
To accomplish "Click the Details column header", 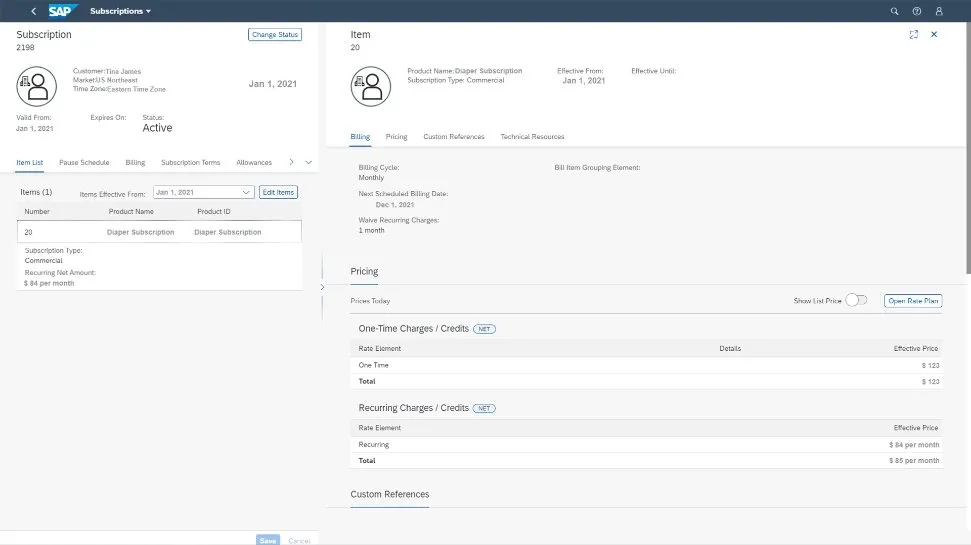I will [730, 349].
